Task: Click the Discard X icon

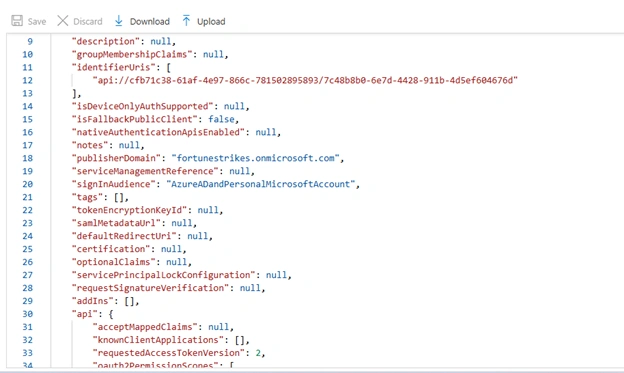Action: 62,21
